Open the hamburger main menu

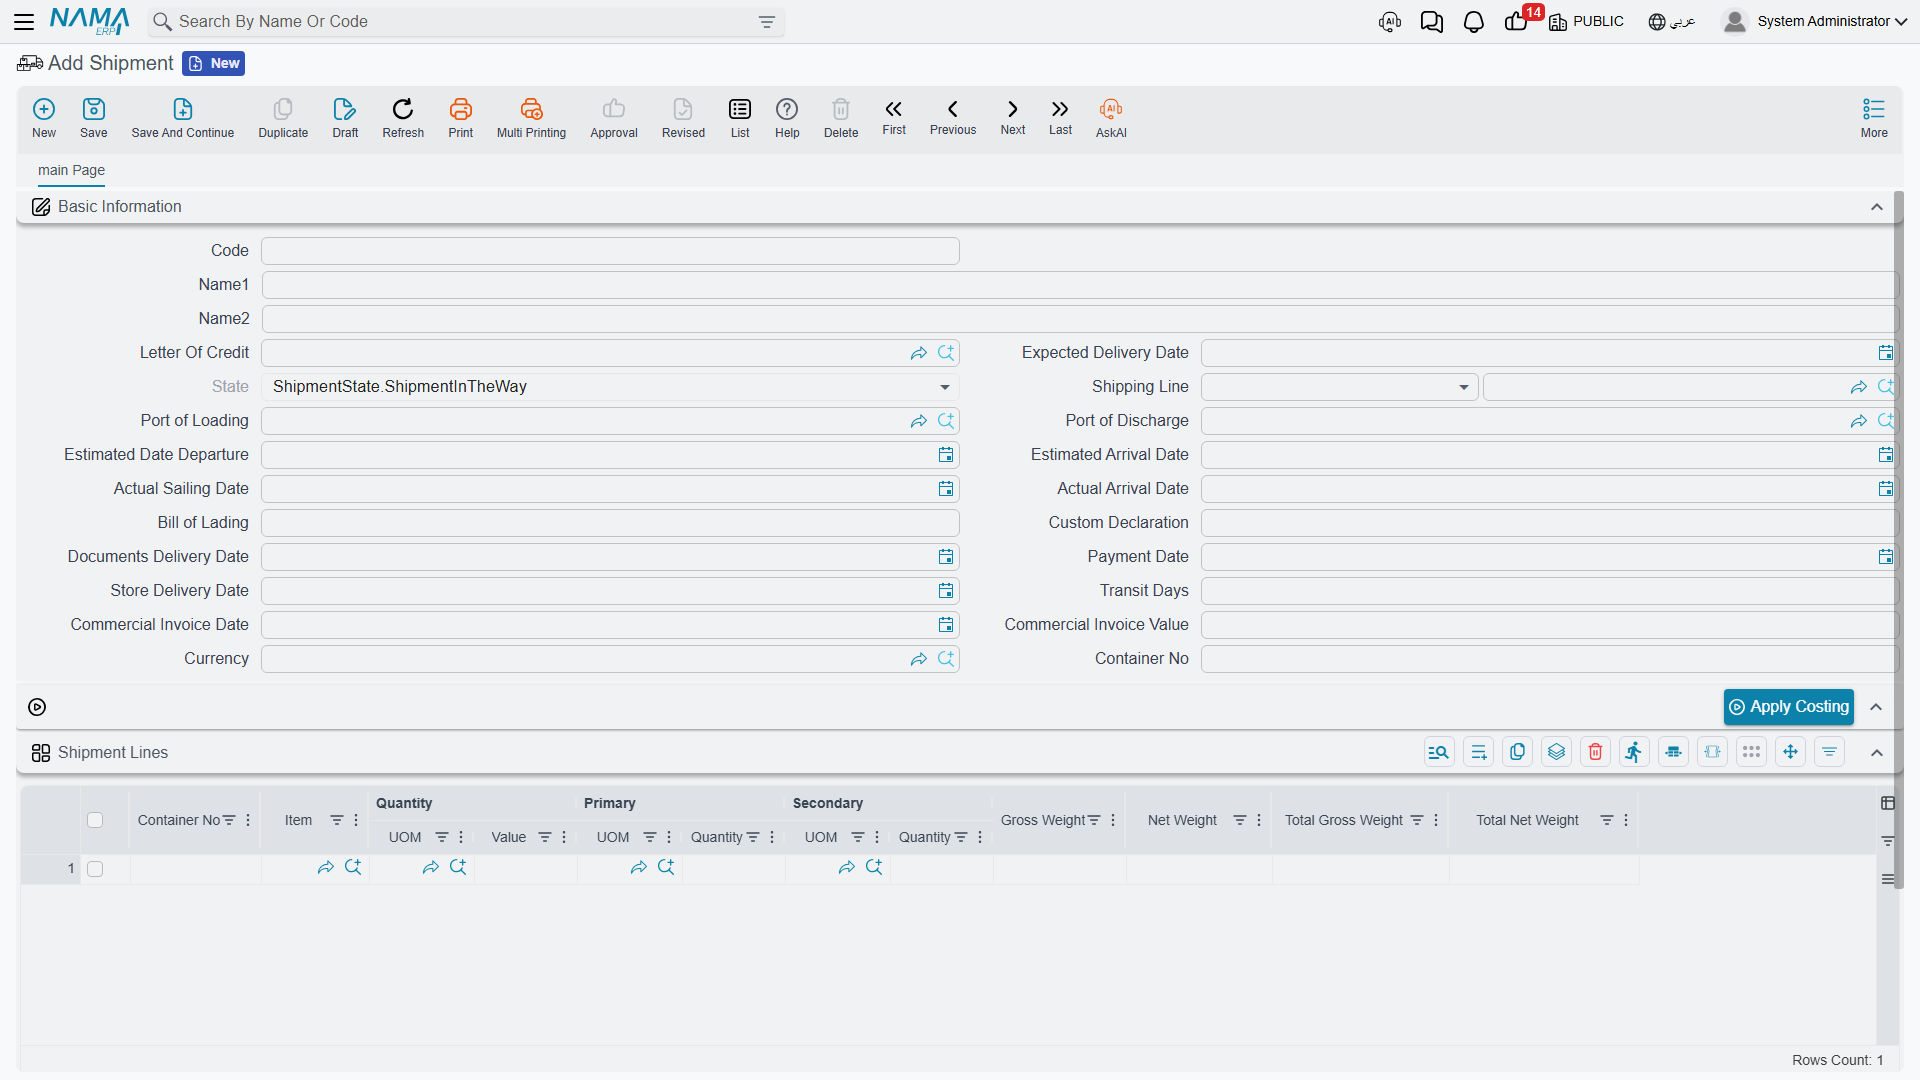(24, 21)
